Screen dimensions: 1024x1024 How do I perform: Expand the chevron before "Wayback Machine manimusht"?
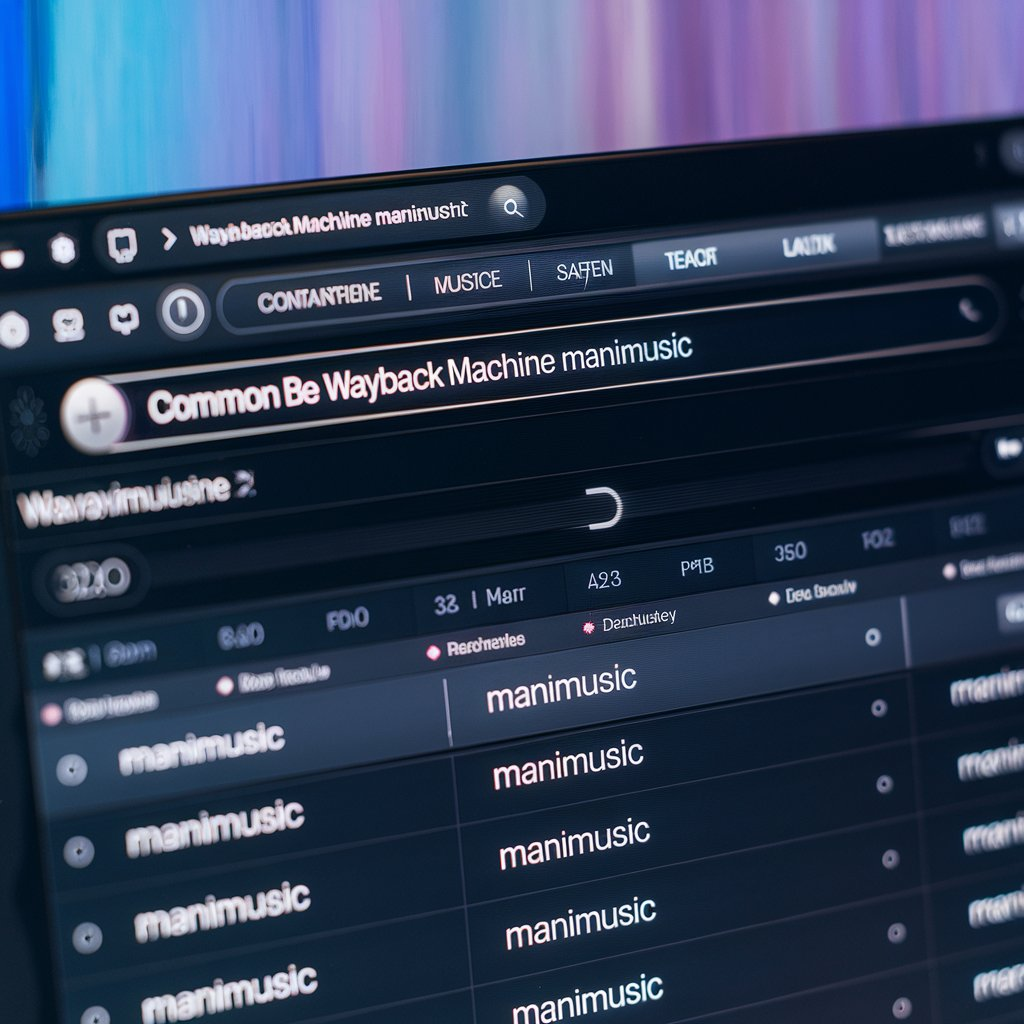pos(168,238)
